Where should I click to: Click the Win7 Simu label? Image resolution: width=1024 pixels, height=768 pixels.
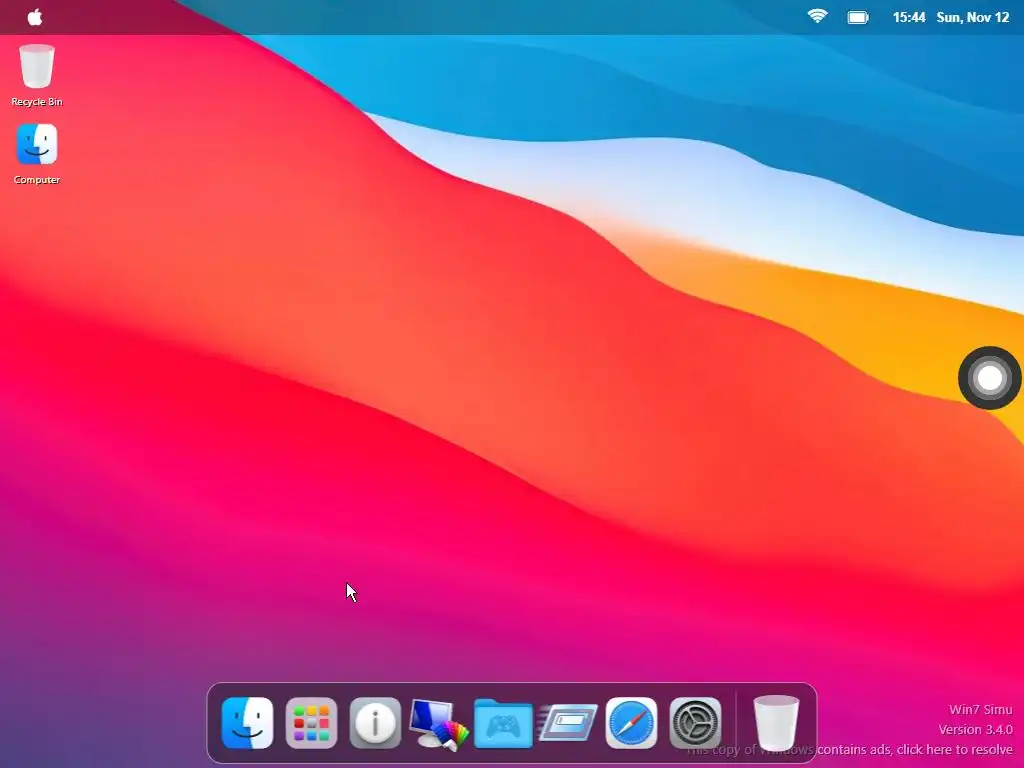[x=980, y=709]
